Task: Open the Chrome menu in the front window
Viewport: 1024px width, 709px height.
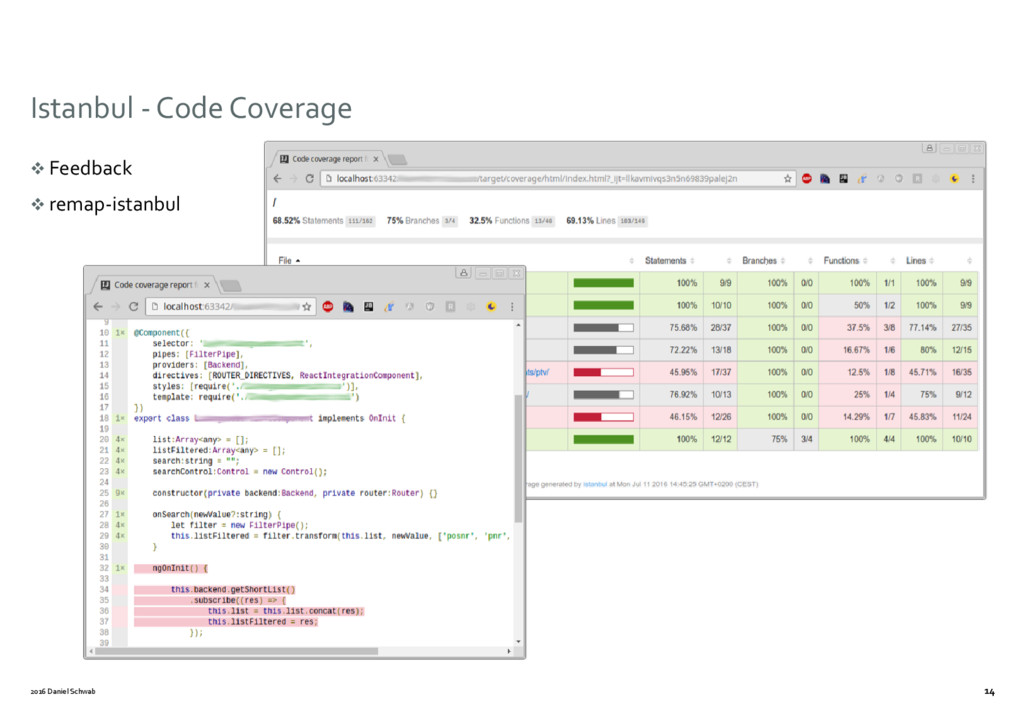Action: (x=512, y=306)
